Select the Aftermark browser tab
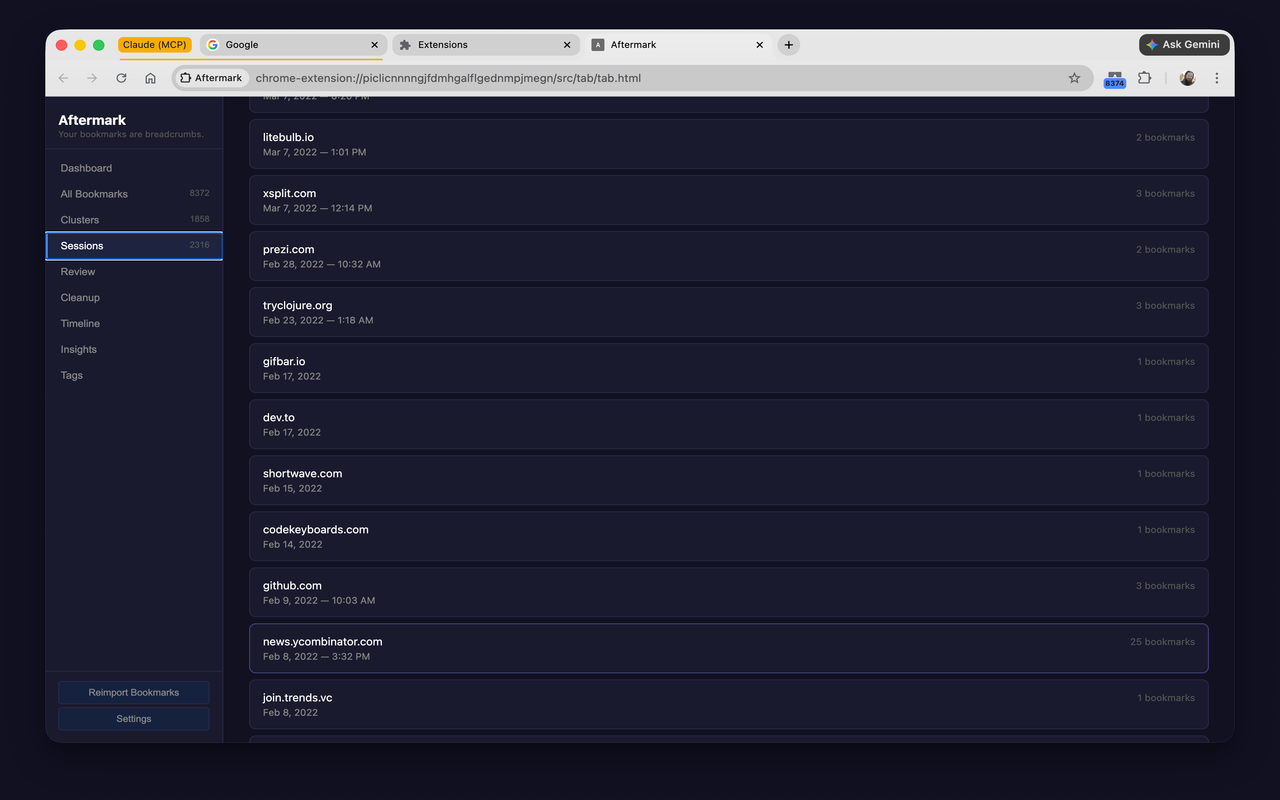Viewport: 1280px width, 800px height. 677,45
